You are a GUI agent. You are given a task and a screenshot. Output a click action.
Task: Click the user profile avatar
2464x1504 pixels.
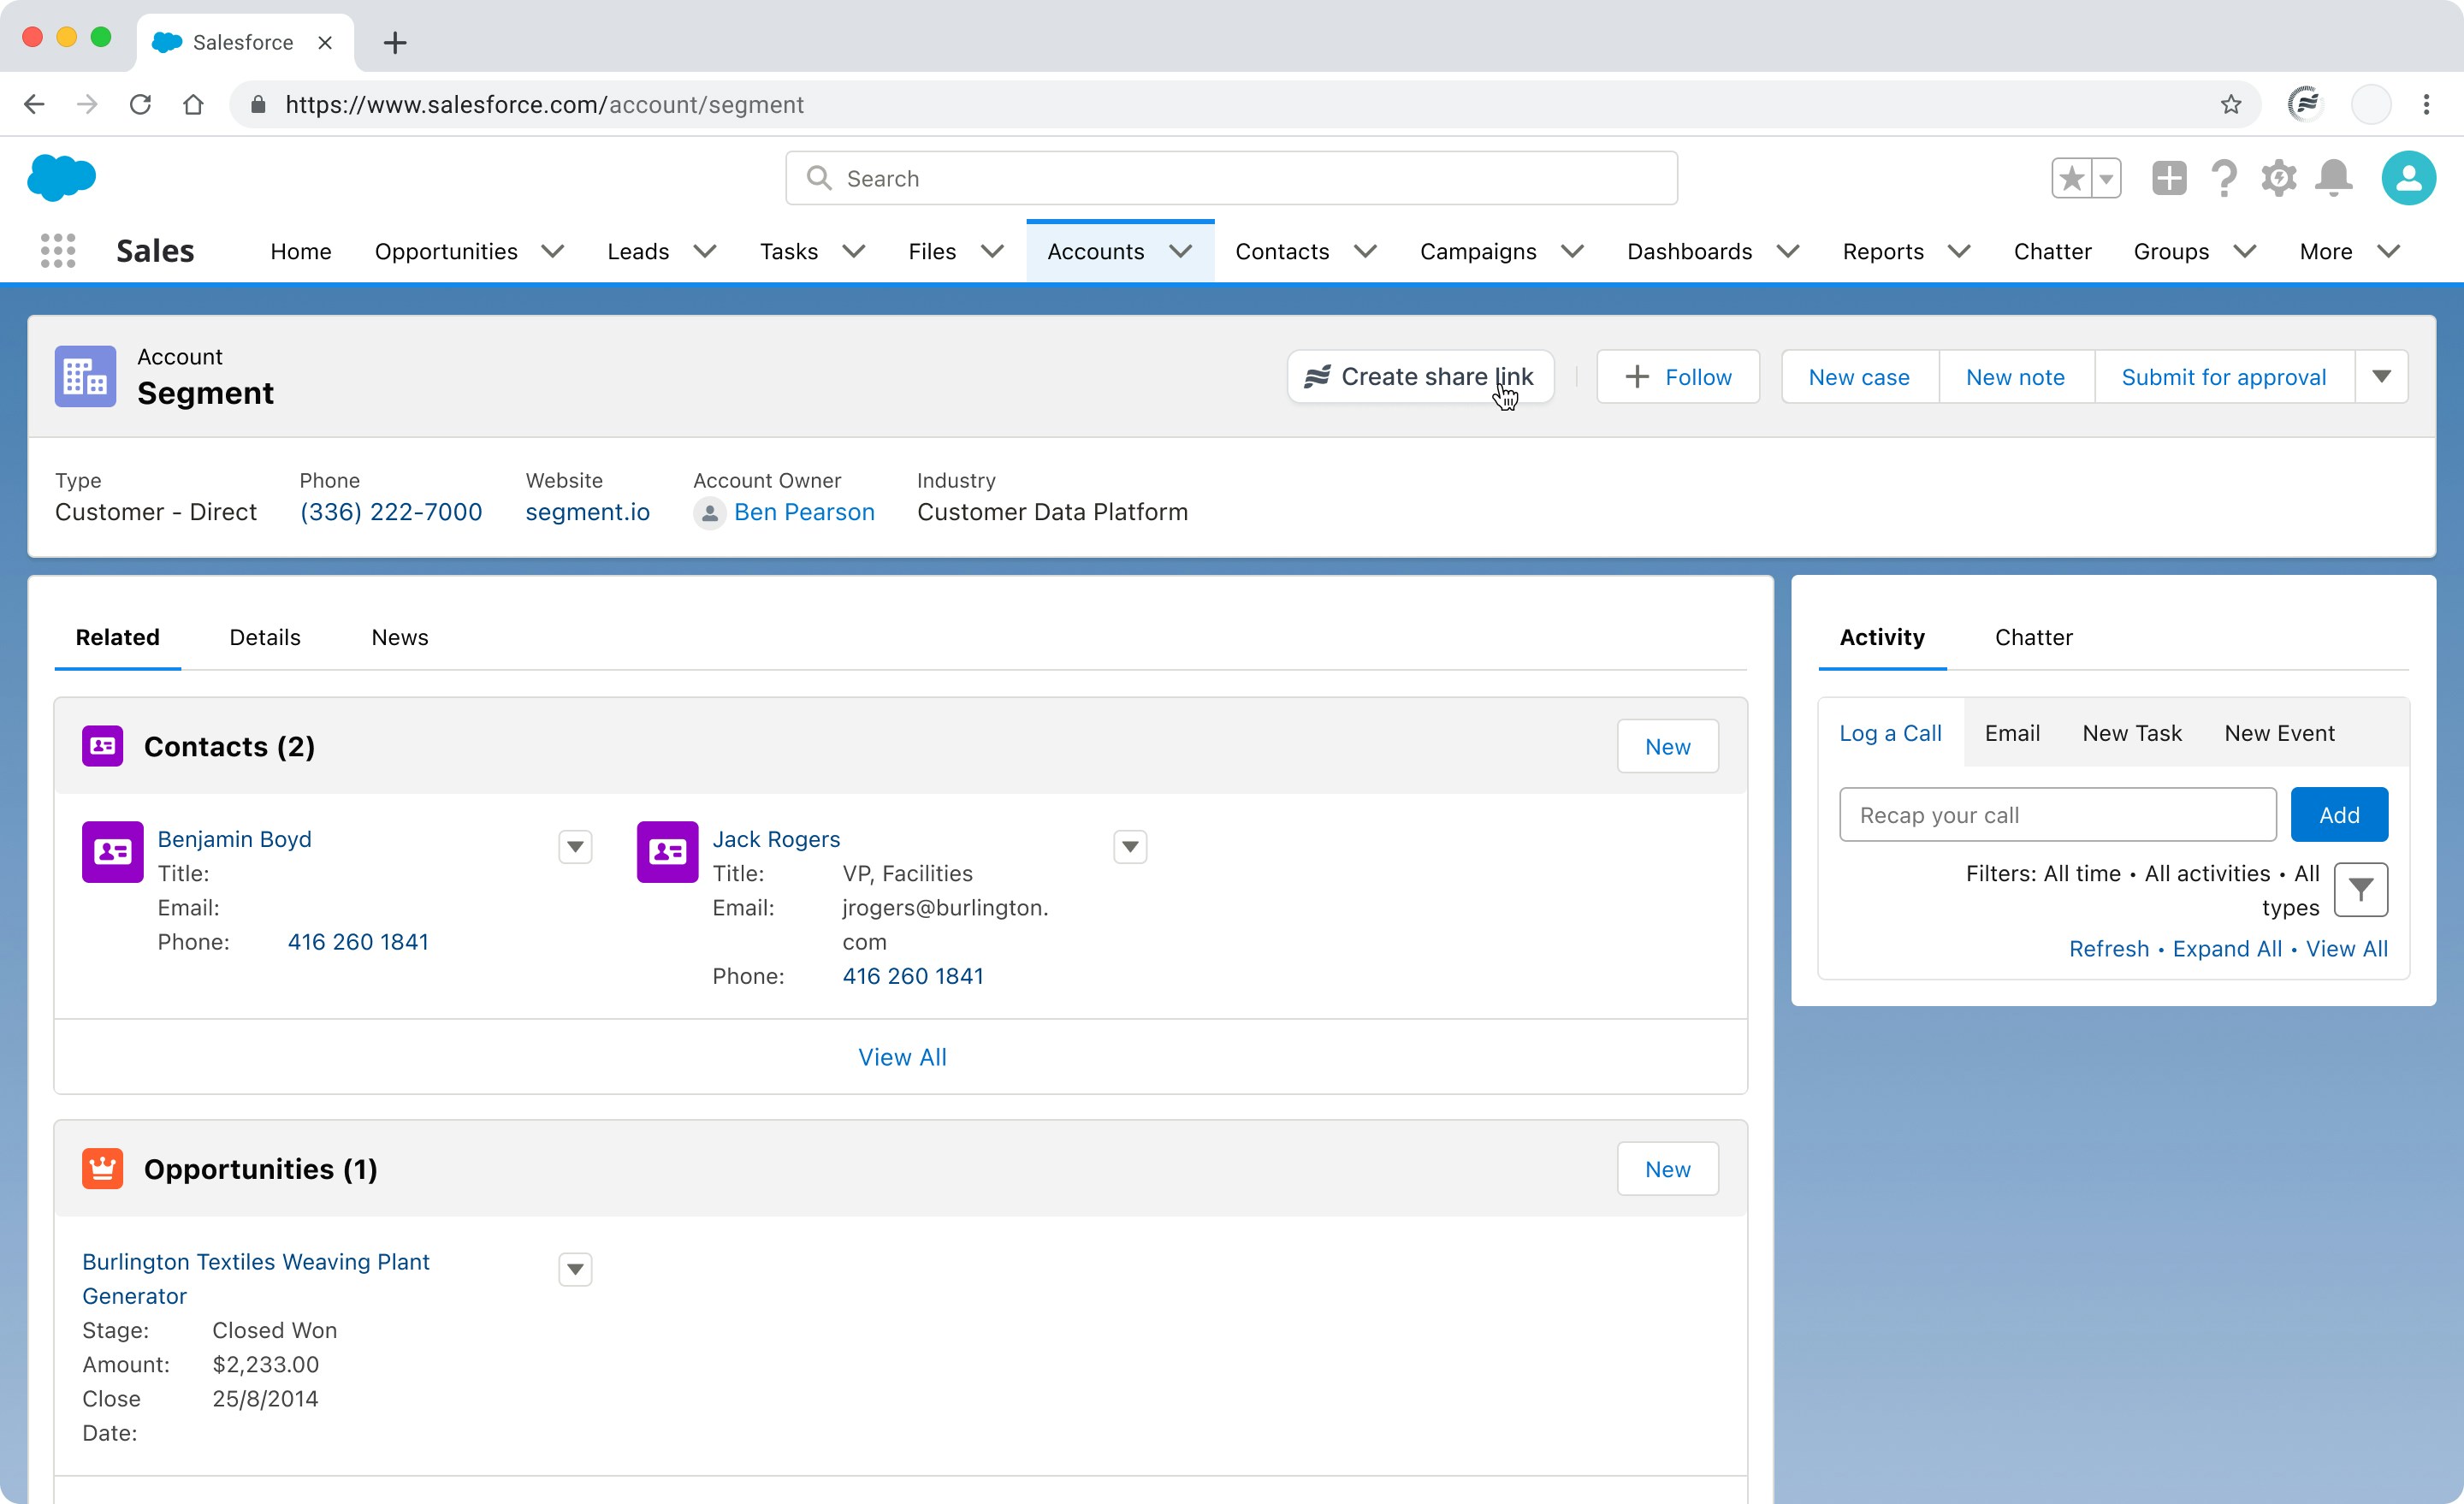pos(2408,179)
